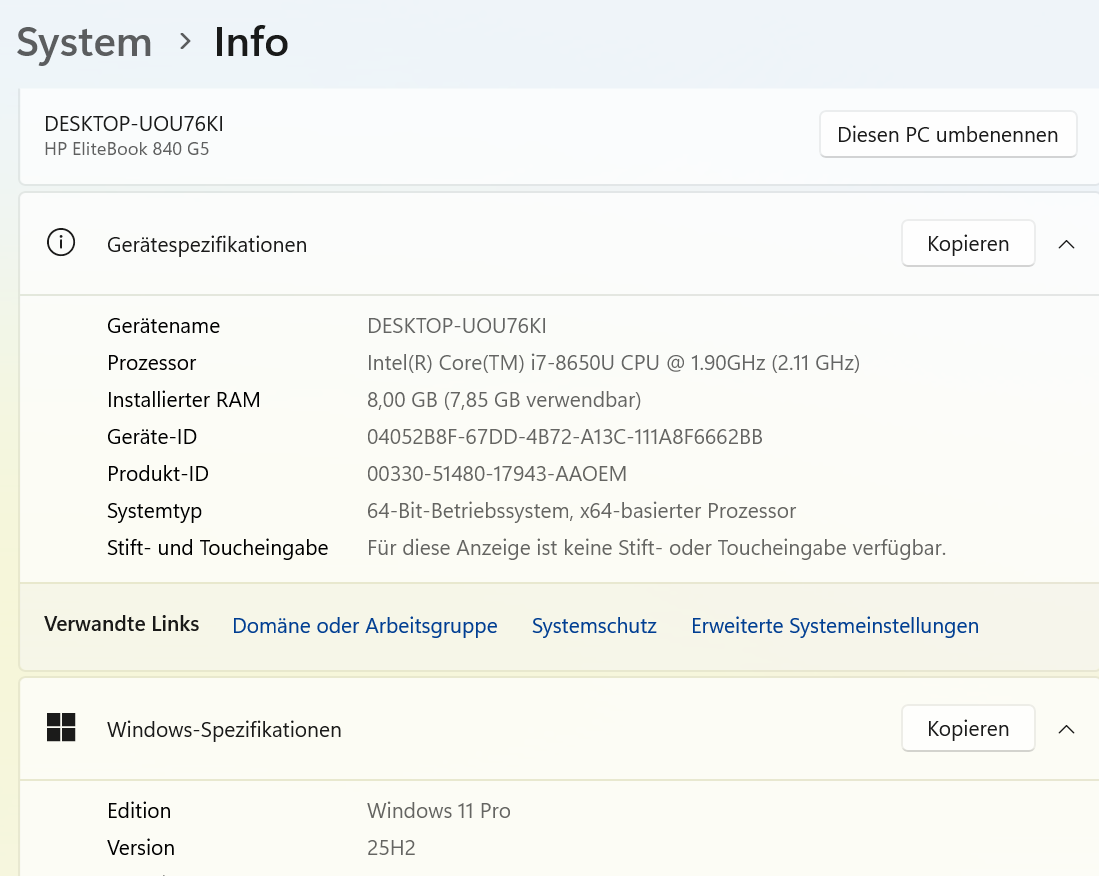Select the Produkt-ID value 00330-51480-17943-AAOEM

coord(497,474)
